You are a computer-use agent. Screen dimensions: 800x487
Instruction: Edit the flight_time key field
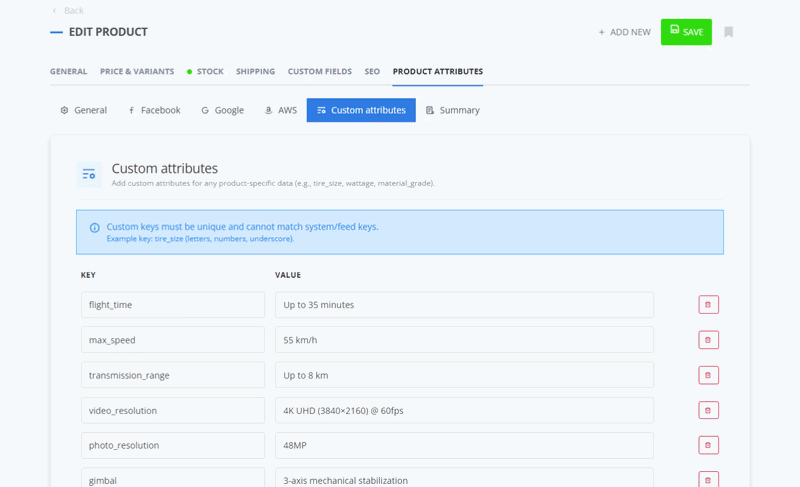(173, 305)
